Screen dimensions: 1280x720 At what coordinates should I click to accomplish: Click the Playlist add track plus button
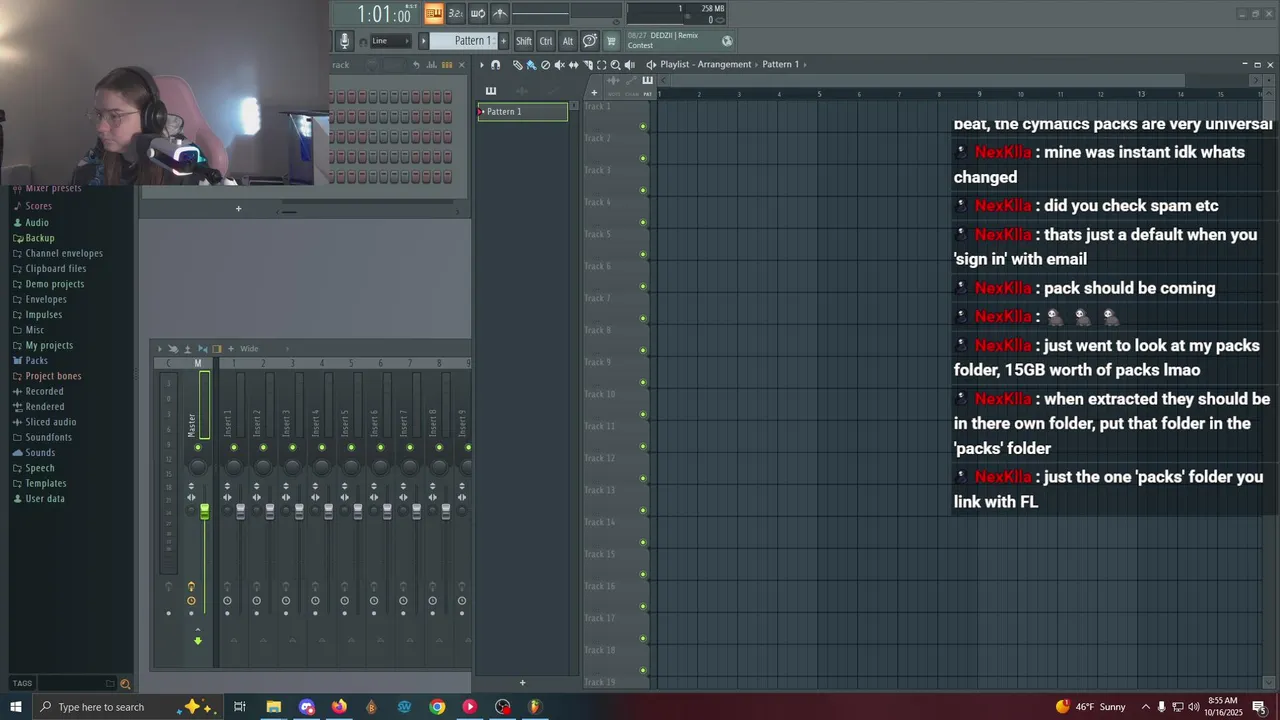[594, 93]
